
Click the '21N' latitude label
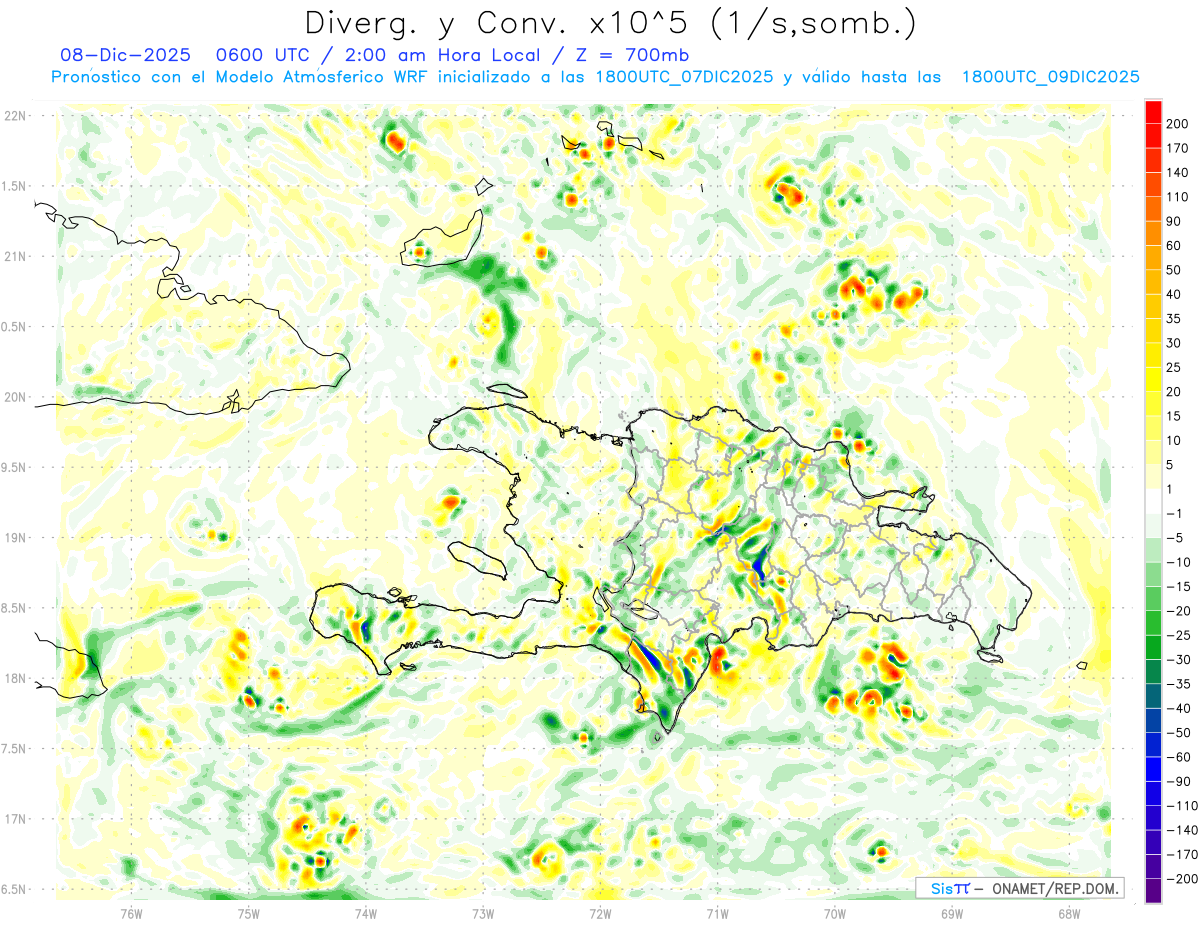[x=14, y=256]
